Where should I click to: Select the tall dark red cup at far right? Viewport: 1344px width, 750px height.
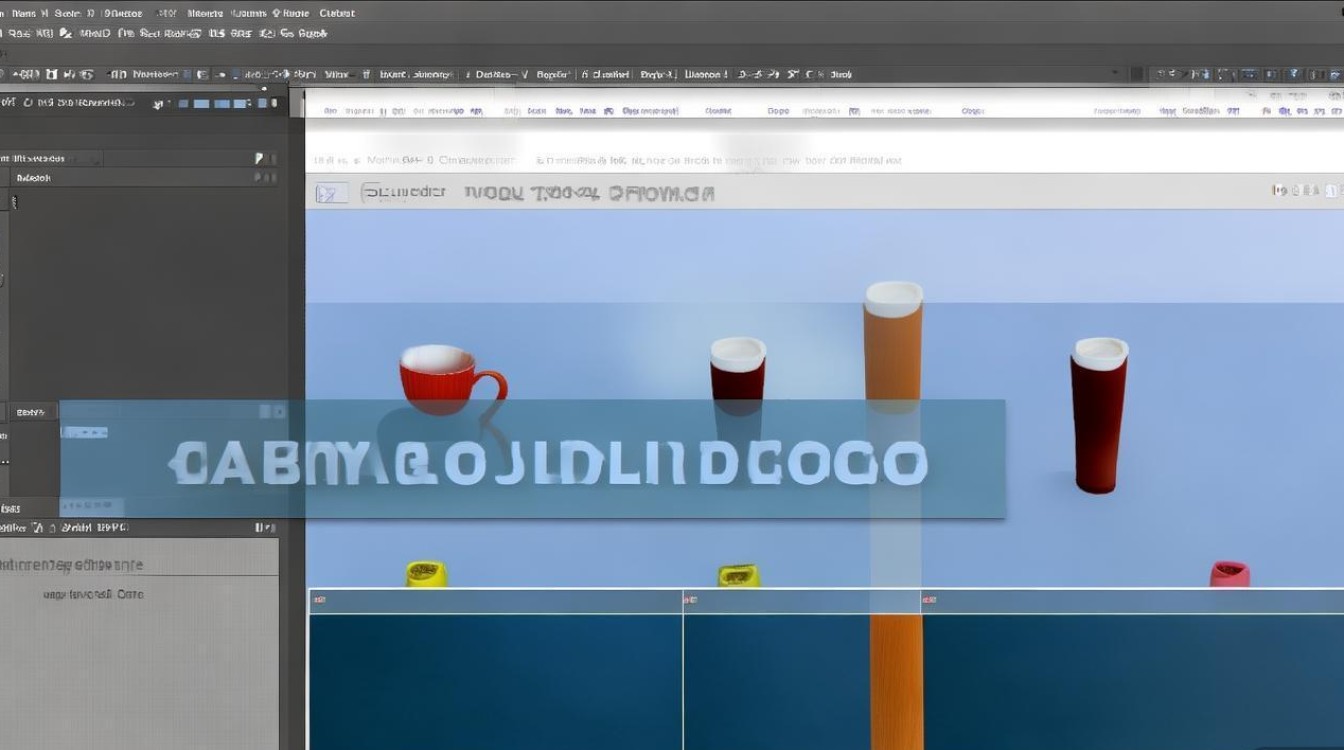1099,415
